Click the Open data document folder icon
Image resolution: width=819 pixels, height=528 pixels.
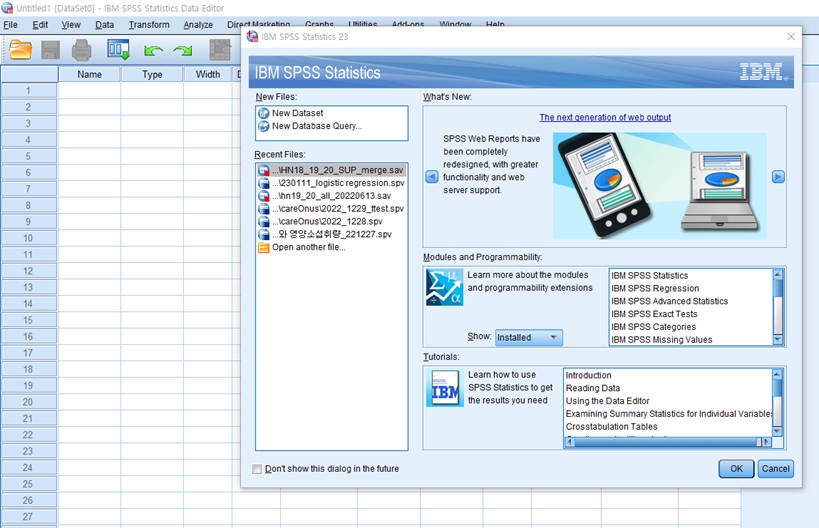coord(20,50)
